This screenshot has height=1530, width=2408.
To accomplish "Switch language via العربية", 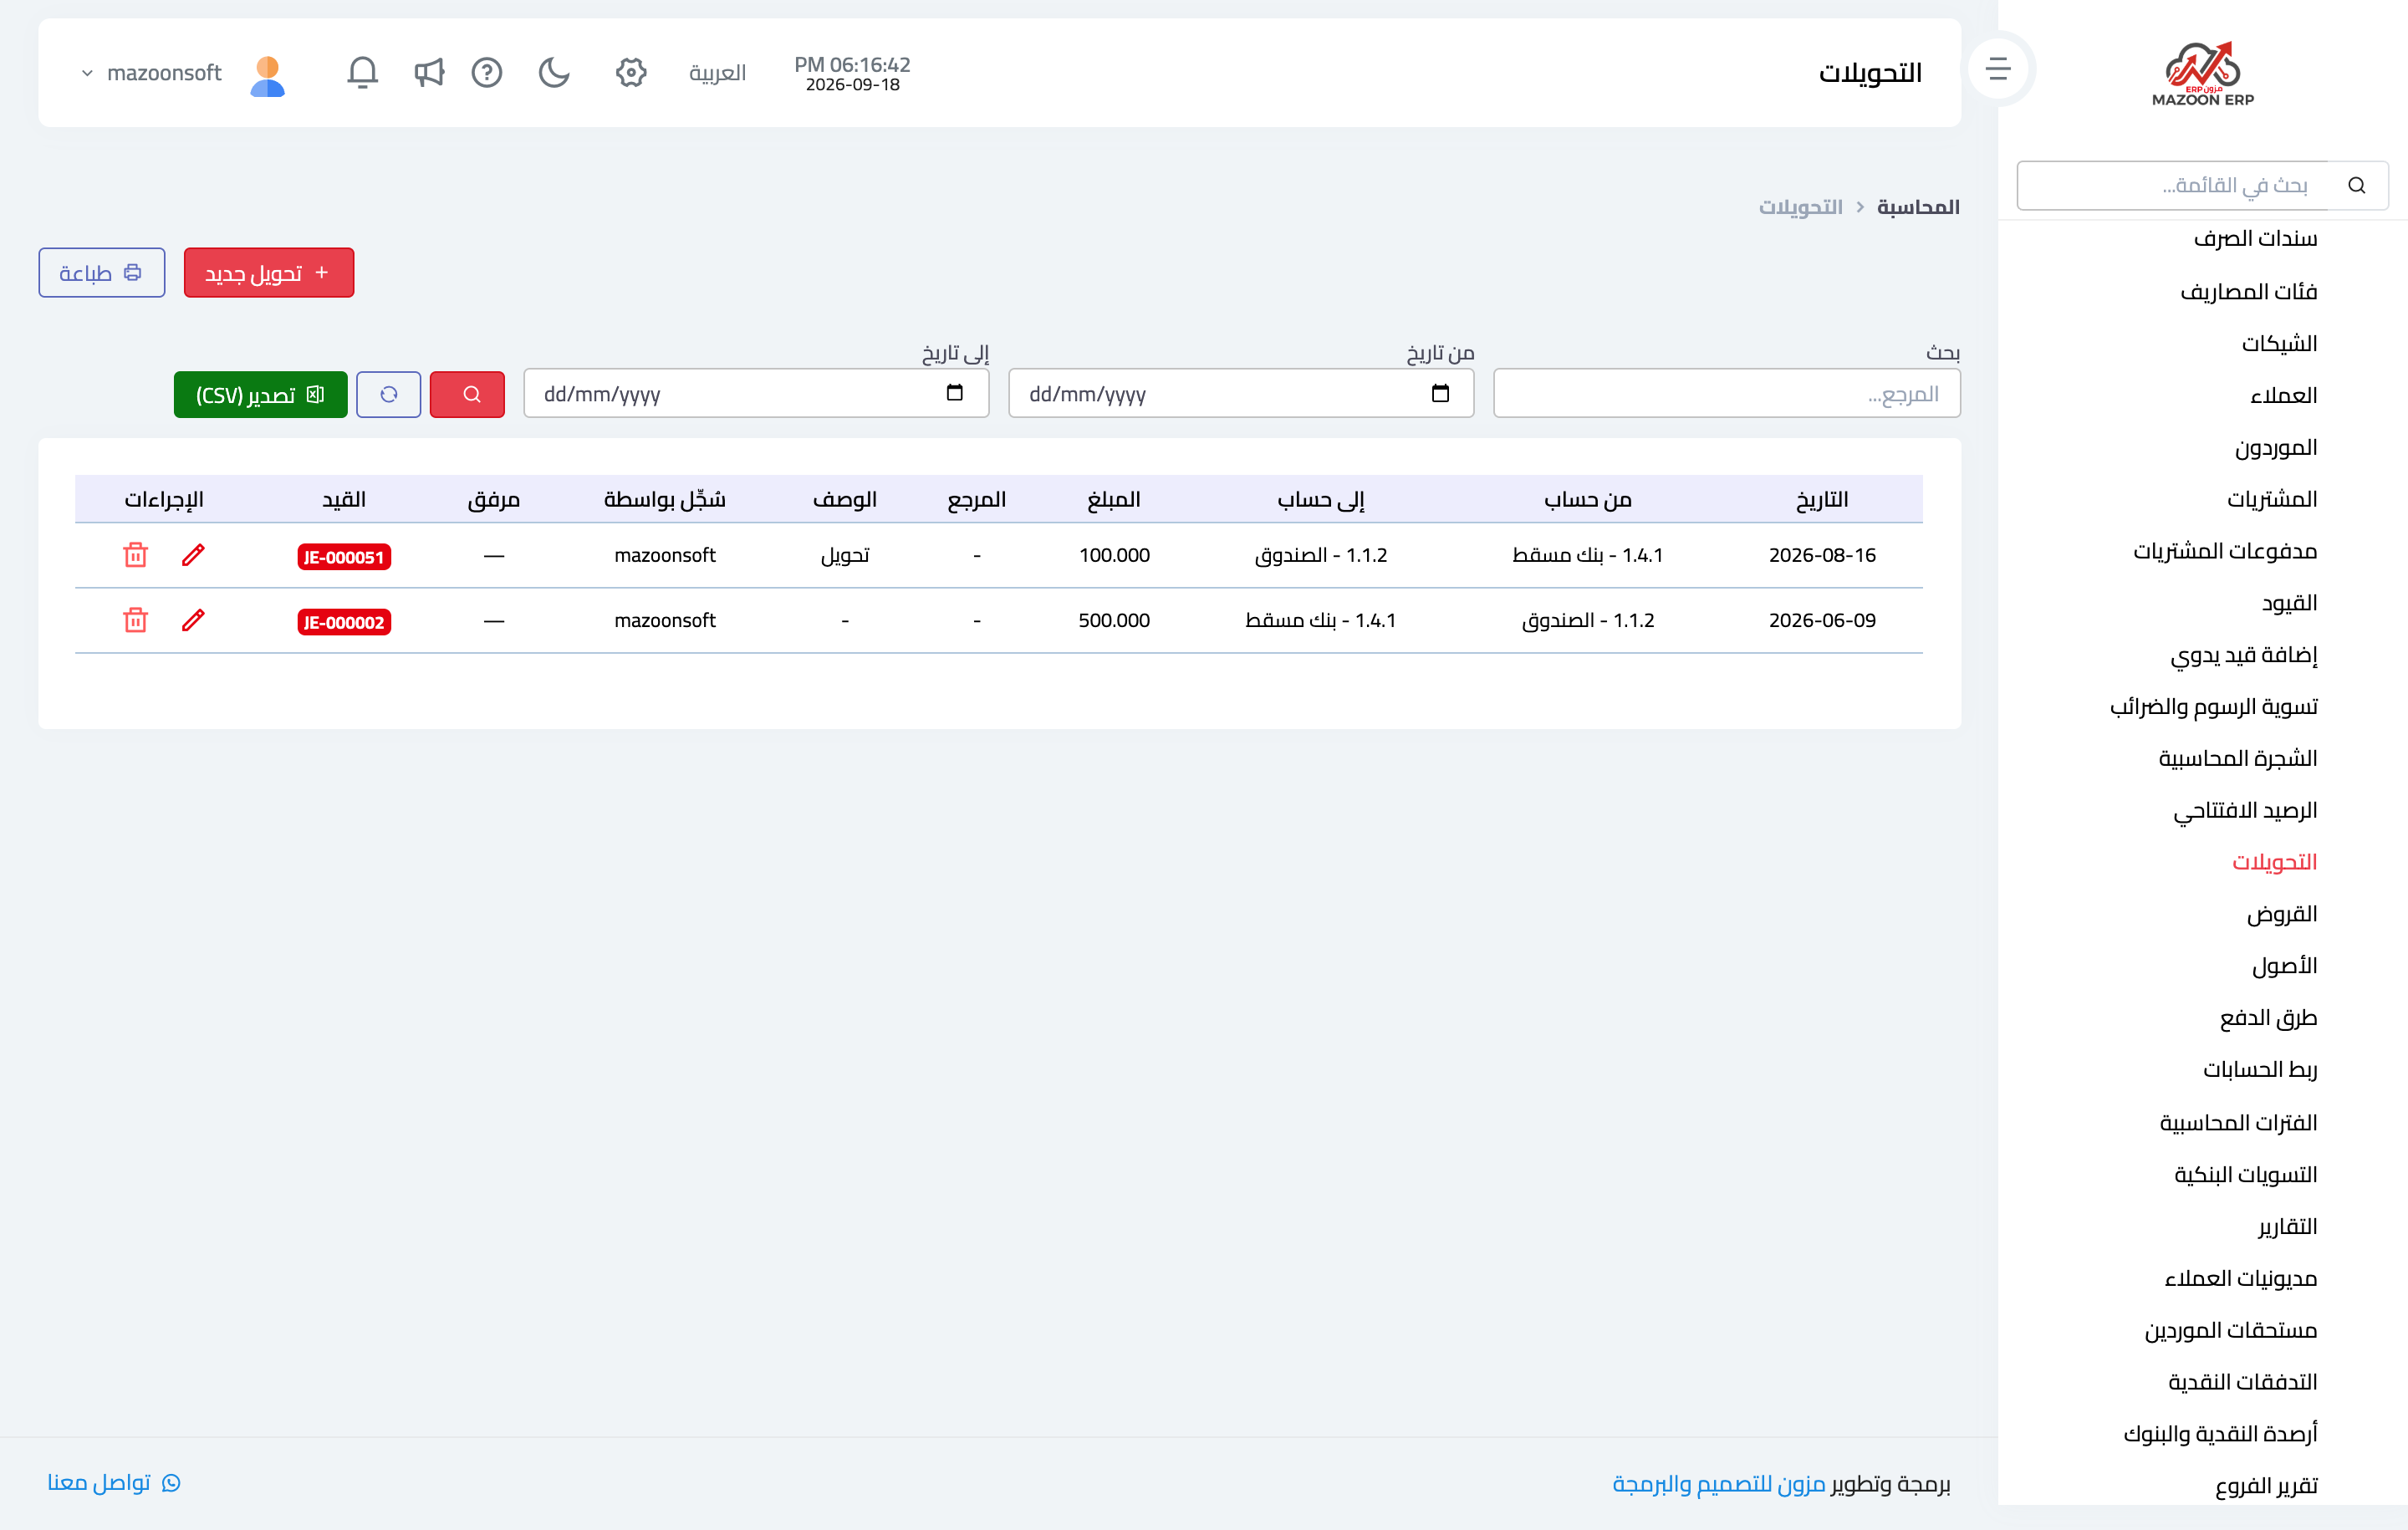I will coord(717,73).
